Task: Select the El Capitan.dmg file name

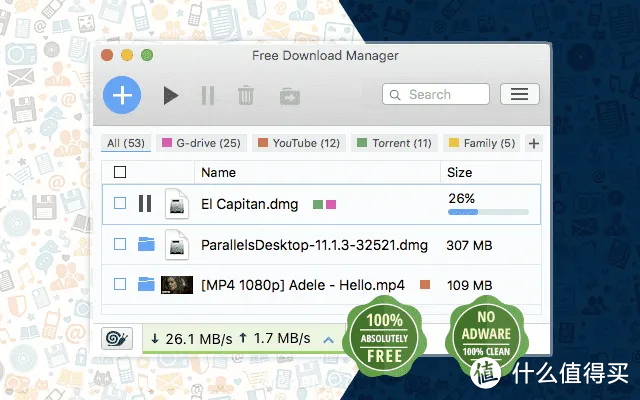Action: pos(249,204)
